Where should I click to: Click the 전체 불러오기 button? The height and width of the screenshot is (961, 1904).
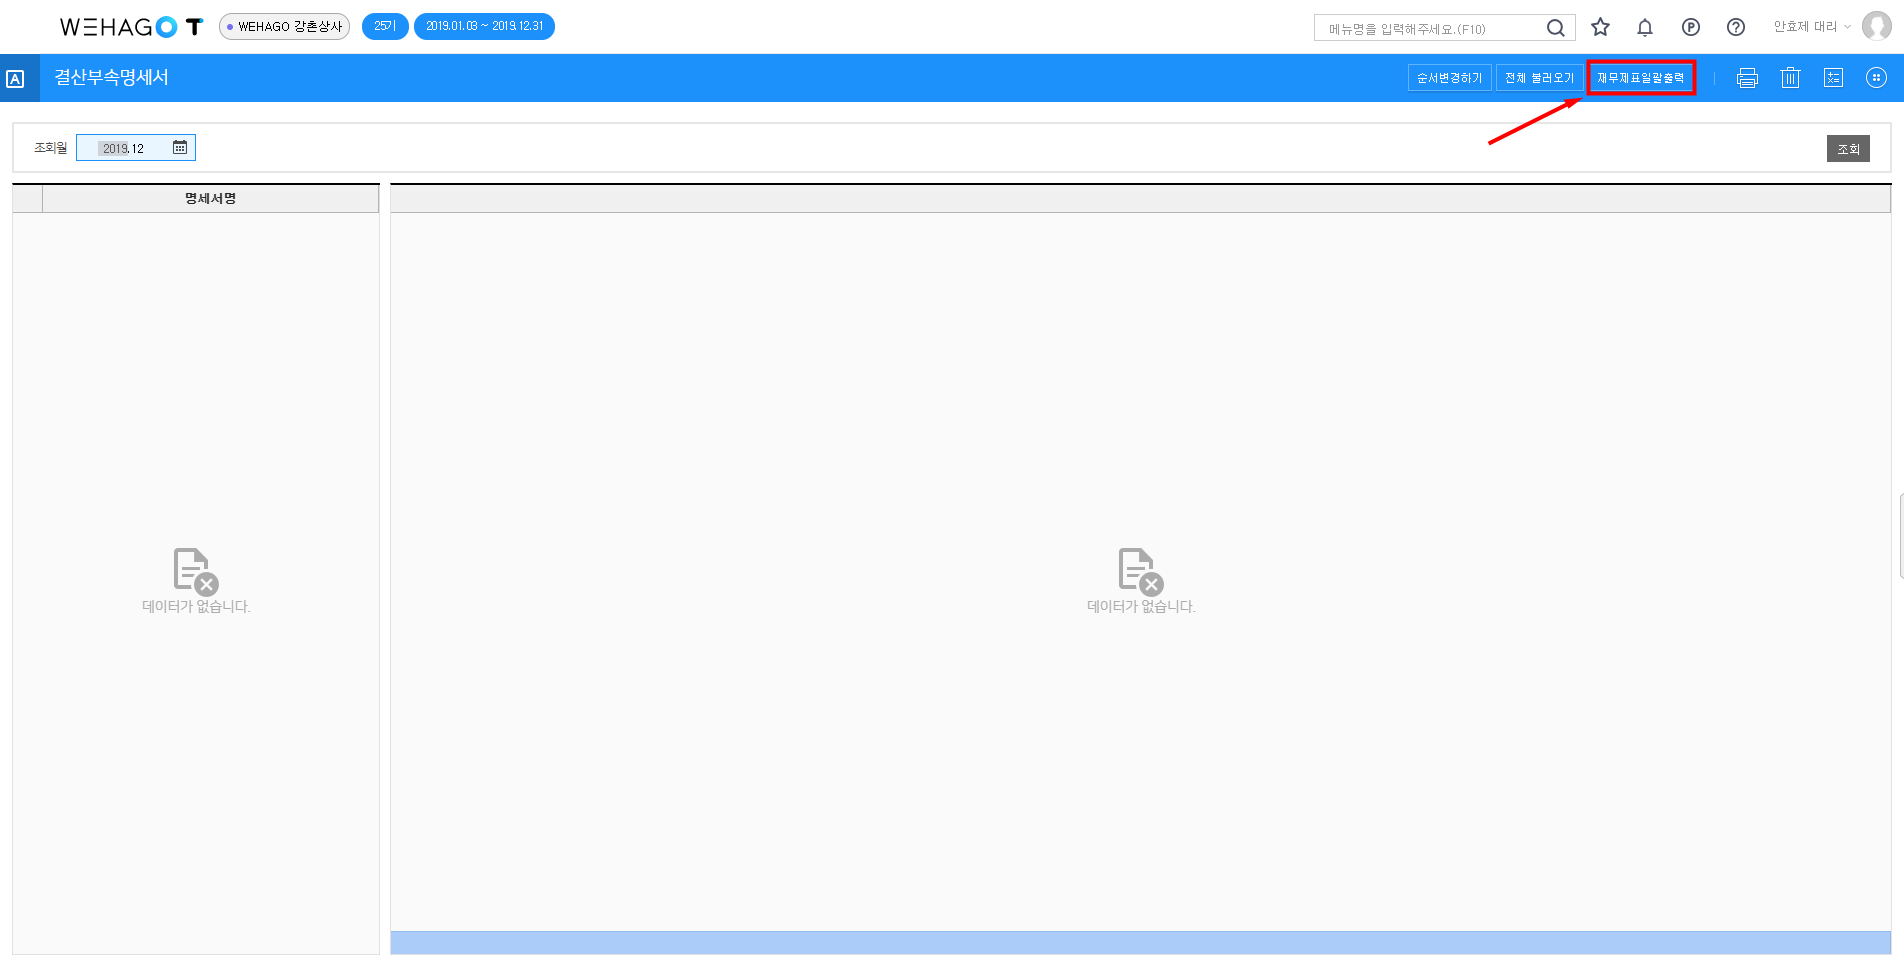(1539, 78)
